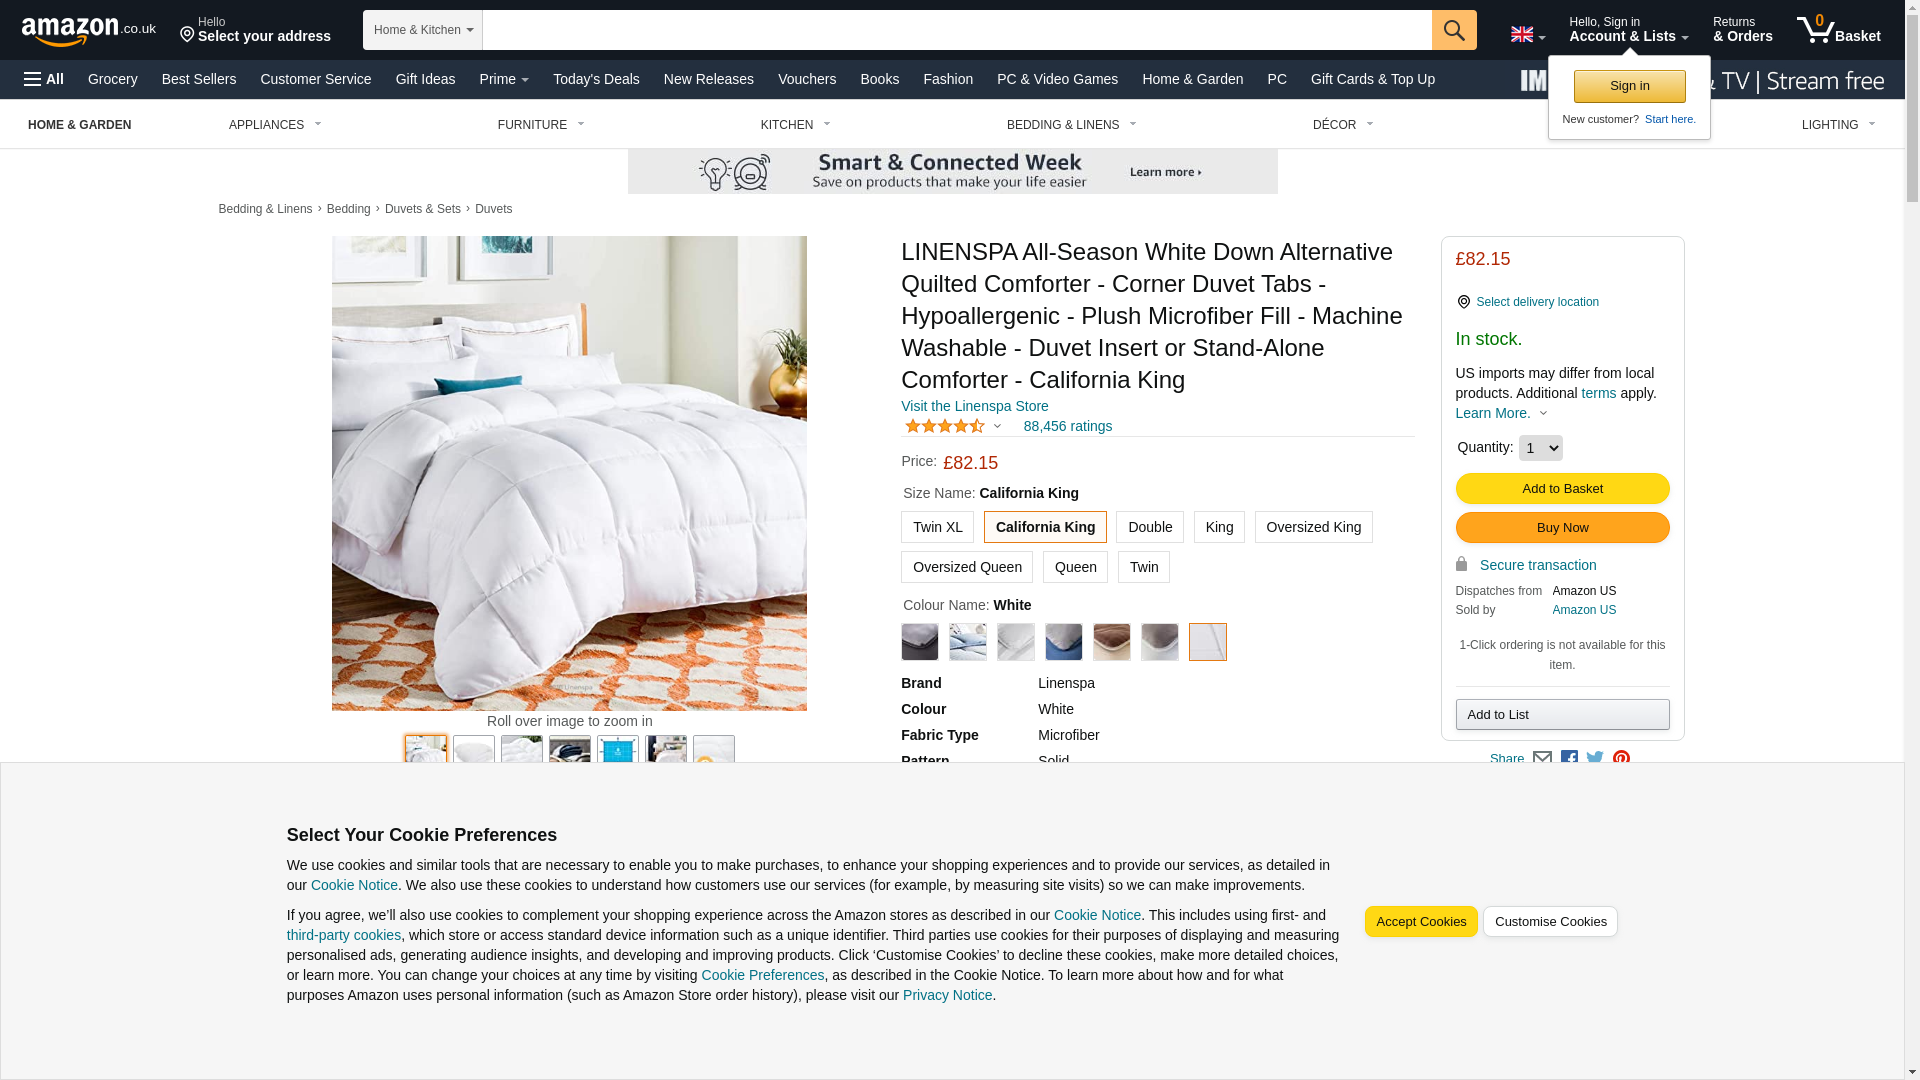
Task: Expand the Home & Kitchen search category dropdown
Action: coord(423,30)
